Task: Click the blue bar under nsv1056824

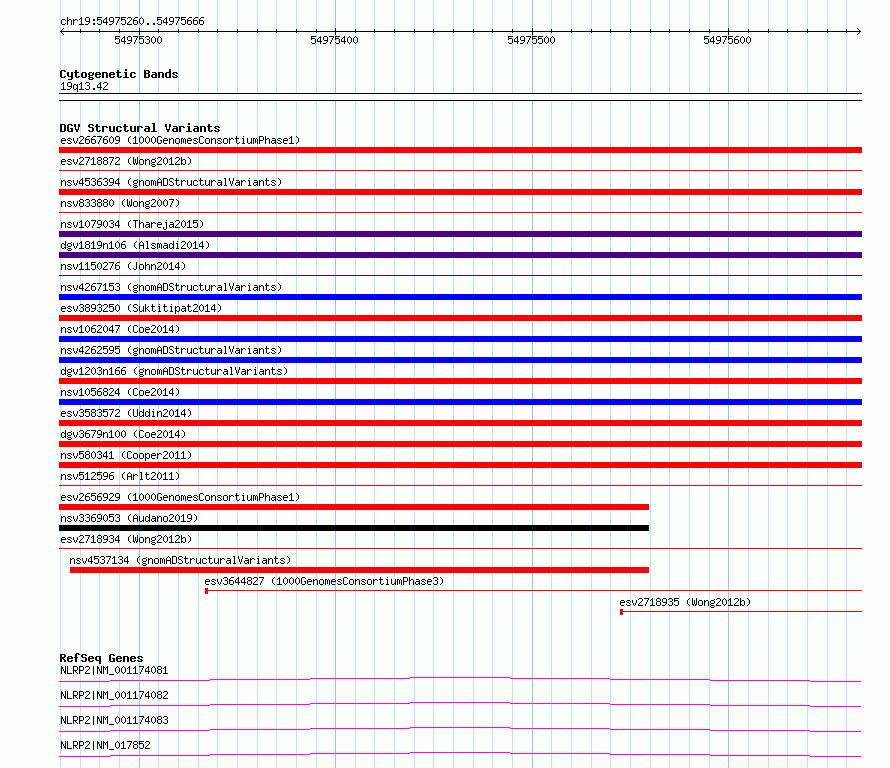Action: tap(460, 402)
